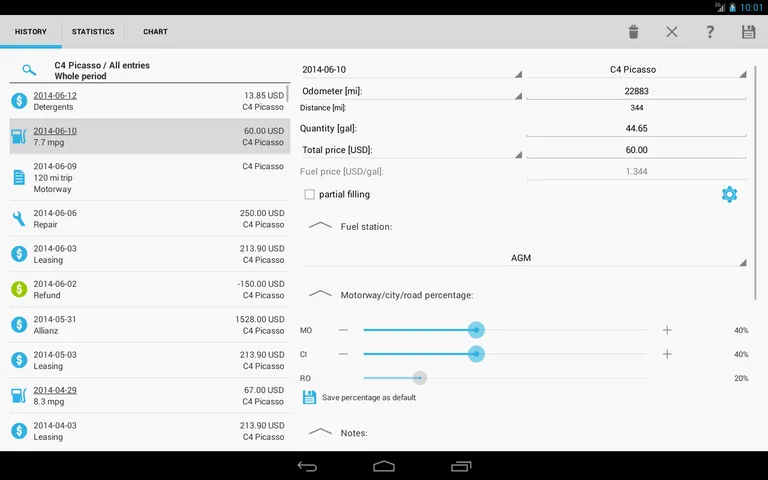768x480 pixels.
Task: Open help with the question mark icon
Action: pos(710,32)
